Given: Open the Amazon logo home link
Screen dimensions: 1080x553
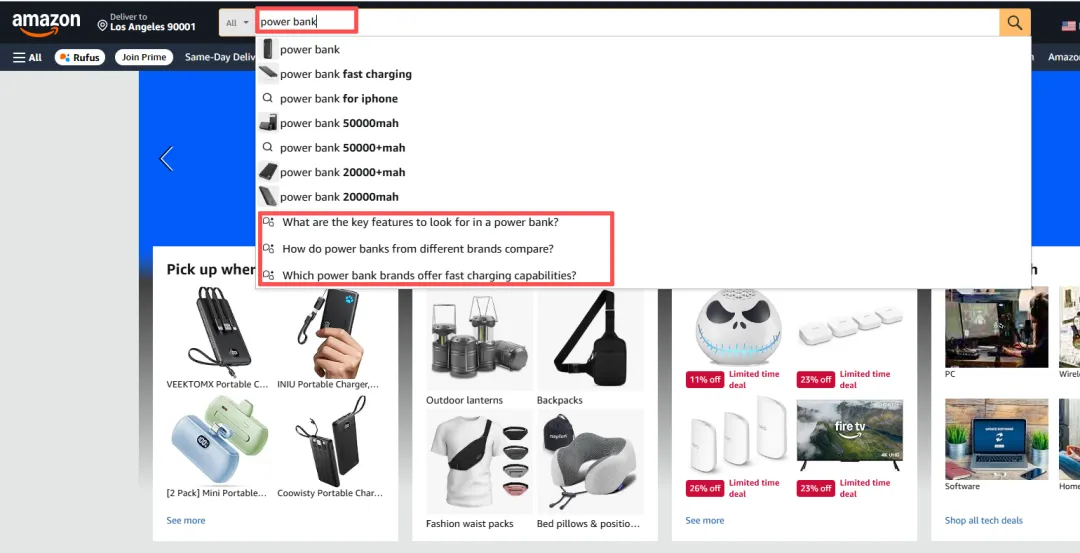Looking at the screenshot, I should 46,24.
